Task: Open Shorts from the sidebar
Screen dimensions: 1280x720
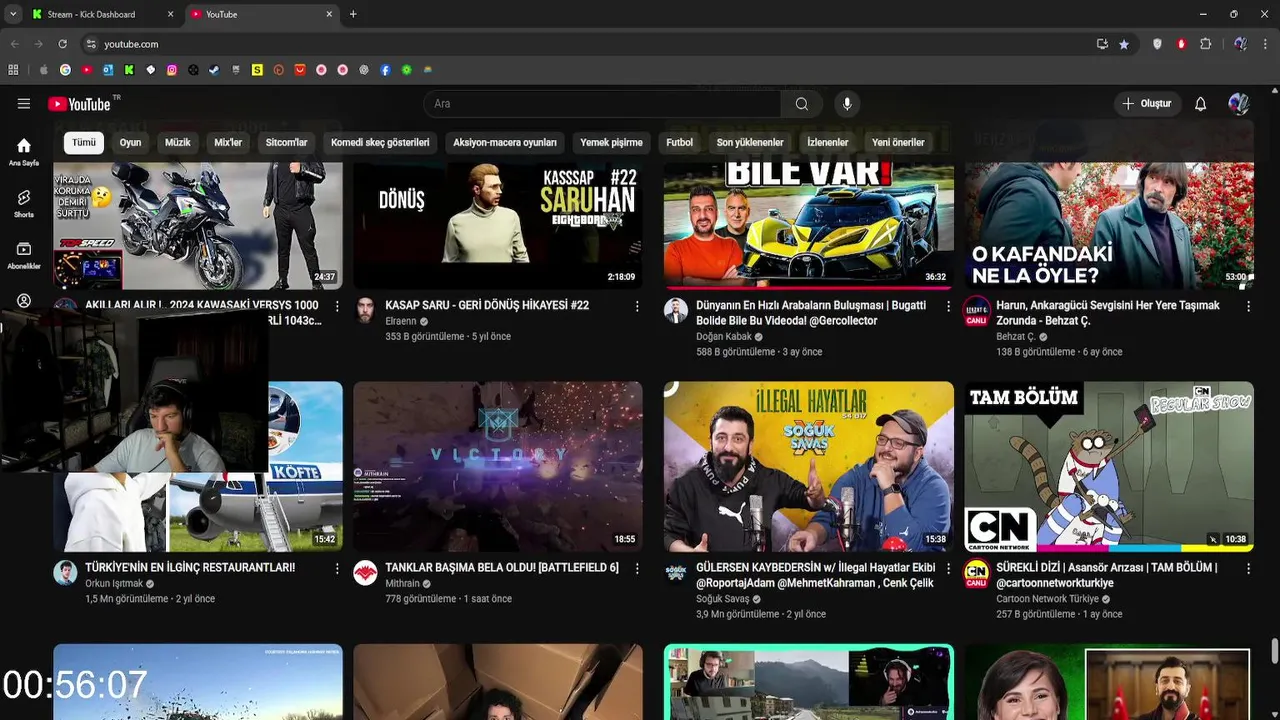Action: (x=24, y=203)
